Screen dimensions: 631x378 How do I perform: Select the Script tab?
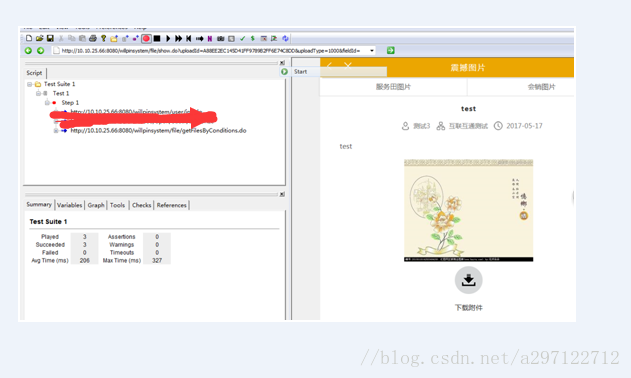tap(34, 73)
